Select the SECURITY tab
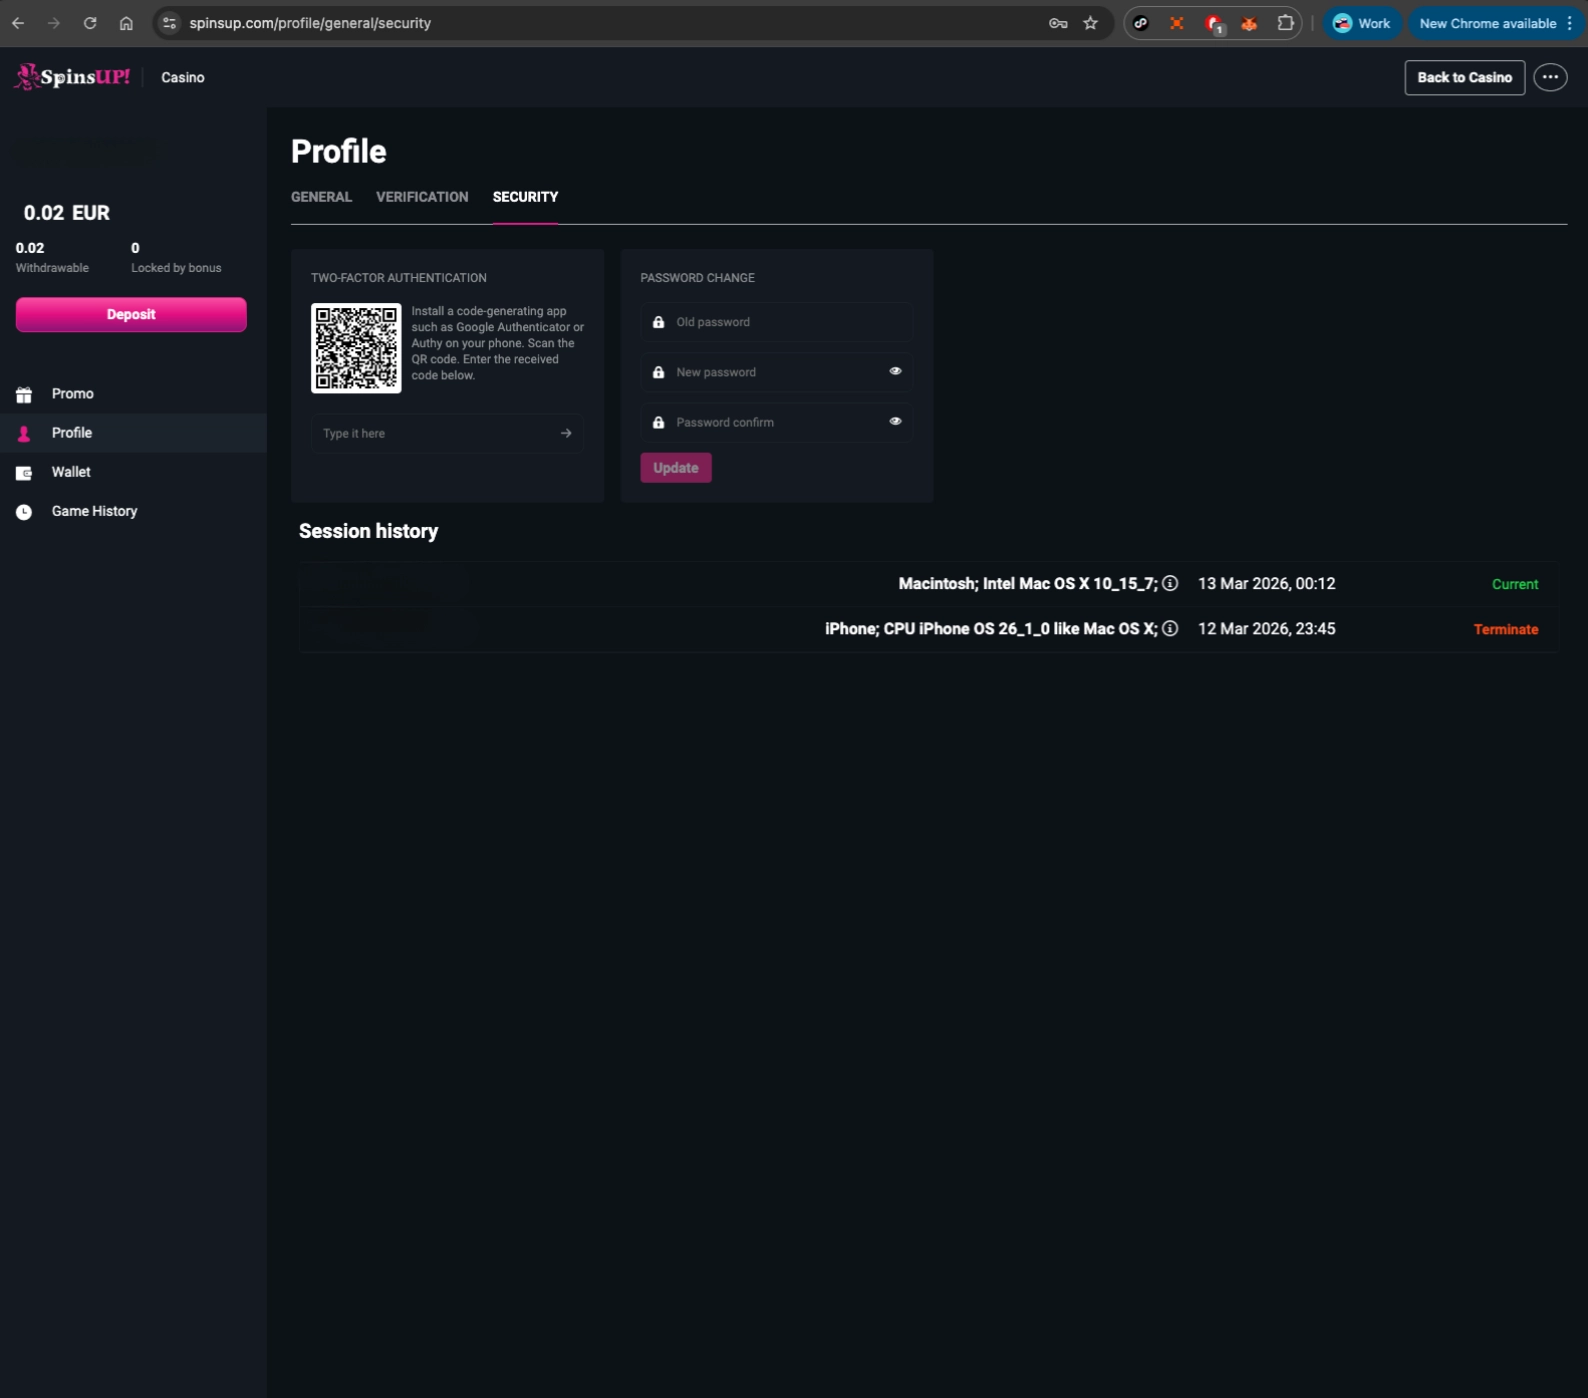This screenshot has width=1588, height=1398. tap(525, 197)
